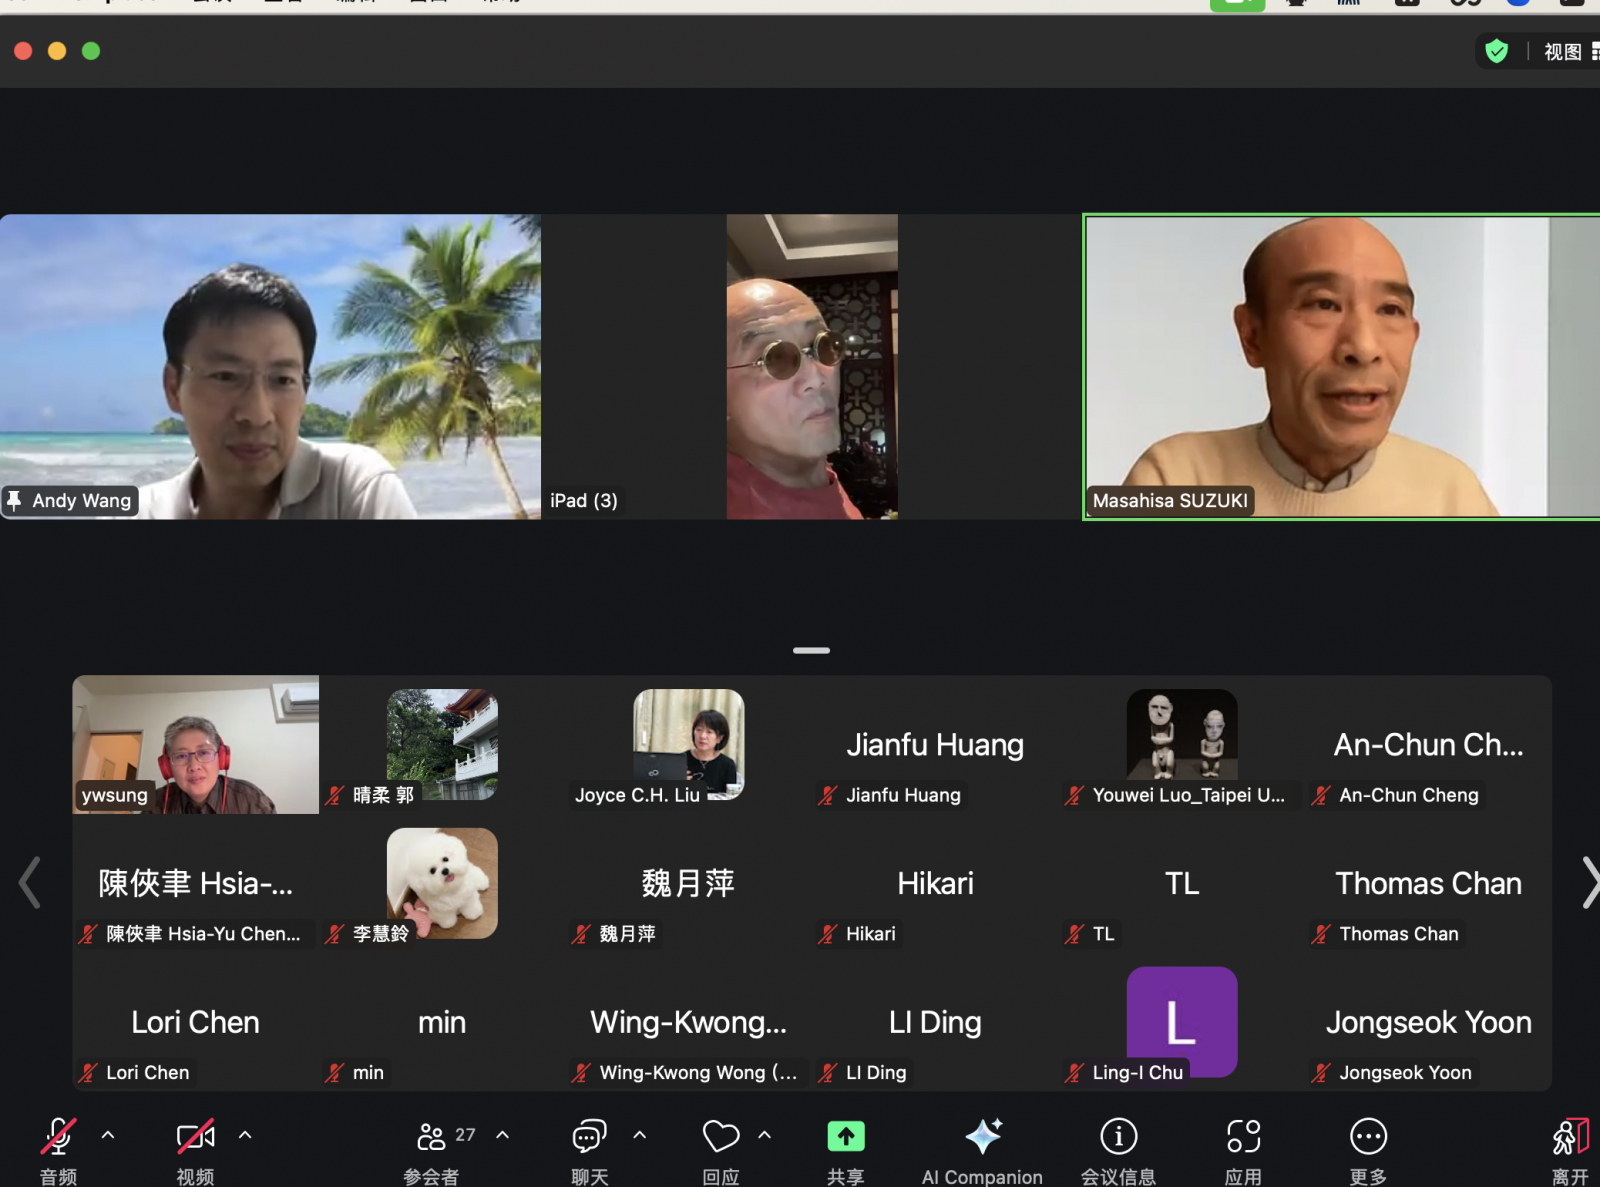
Task: Open the reactions heart icon
Action: [x=720, y=1137]
